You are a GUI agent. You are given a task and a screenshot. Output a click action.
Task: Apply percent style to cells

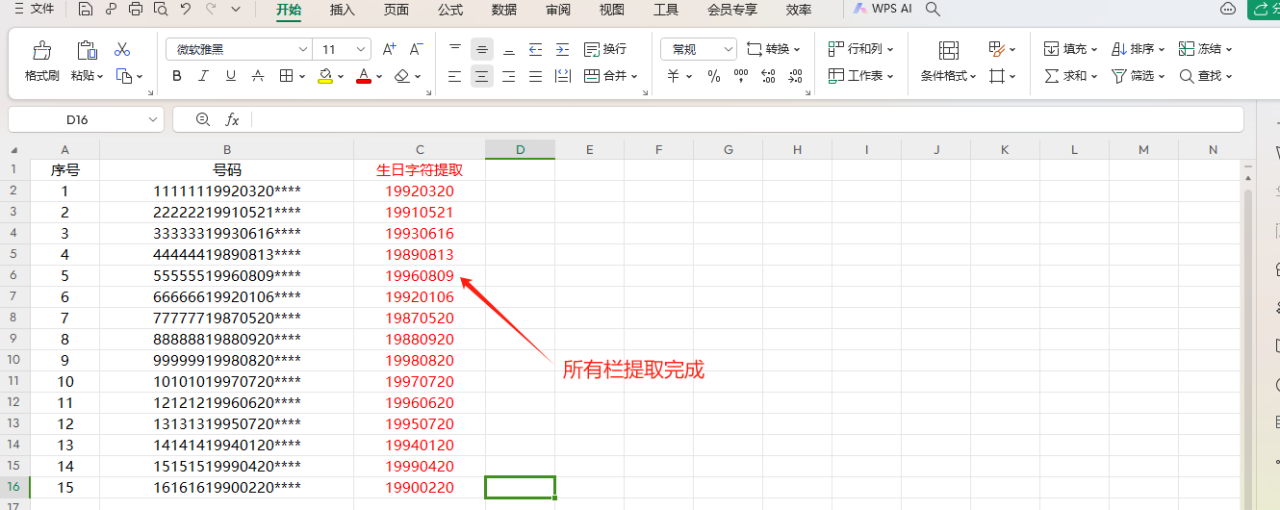tap(714, 76)
